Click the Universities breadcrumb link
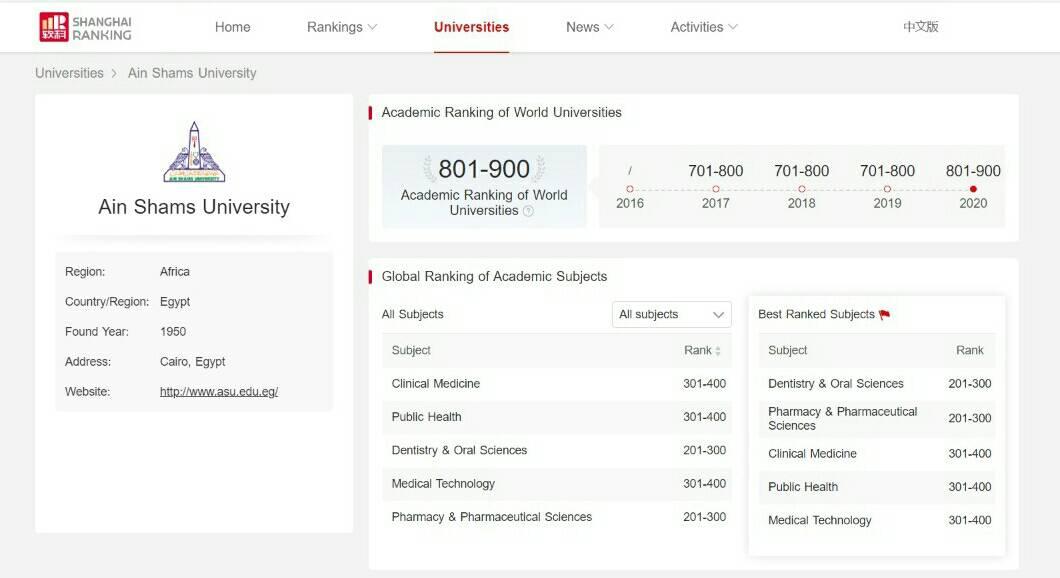This screenshot has height=578, width=1060. pyautogui.click(x=69, y=73)
